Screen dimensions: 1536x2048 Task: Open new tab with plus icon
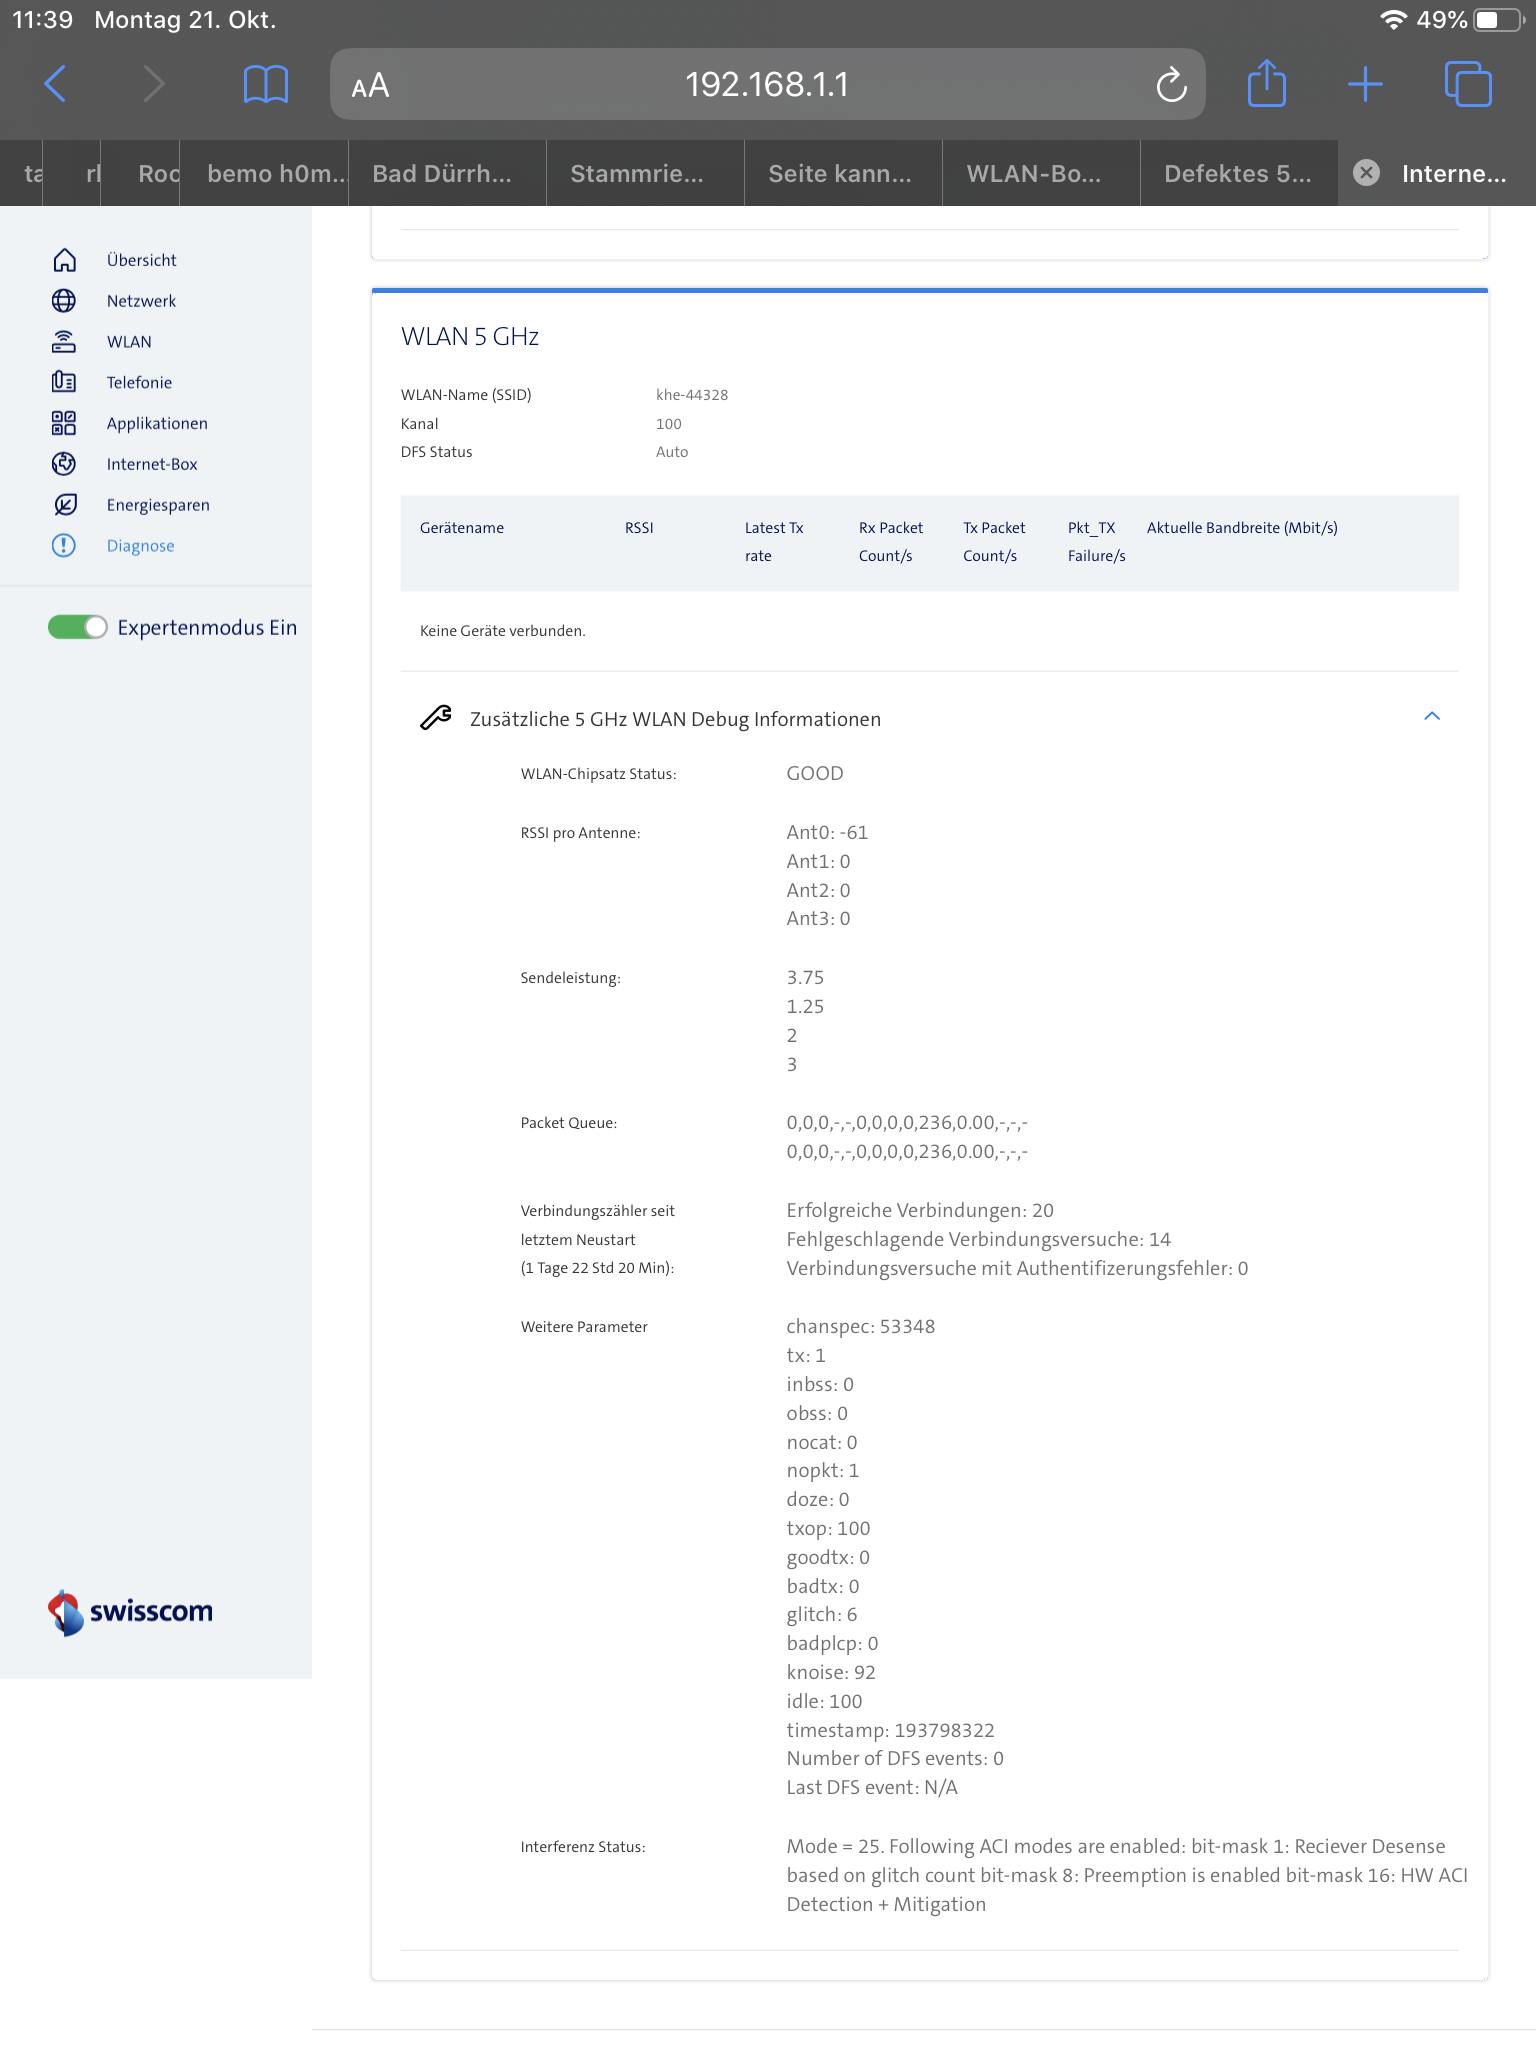point(1364,84)
